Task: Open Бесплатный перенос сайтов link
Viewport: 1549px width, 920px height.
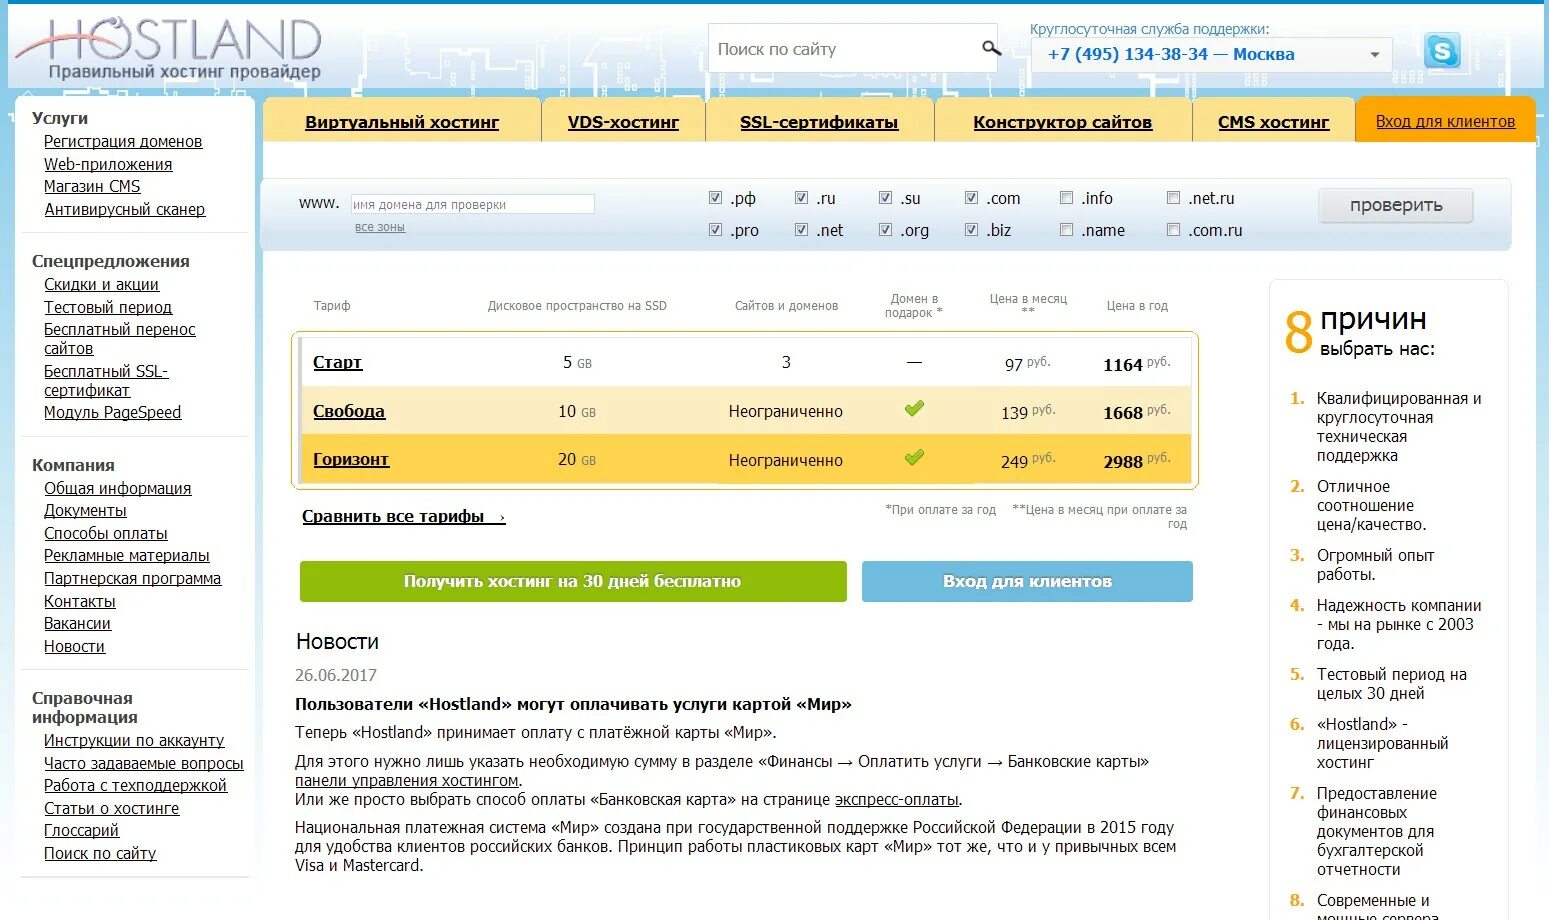Action: [x=119, y=339]
